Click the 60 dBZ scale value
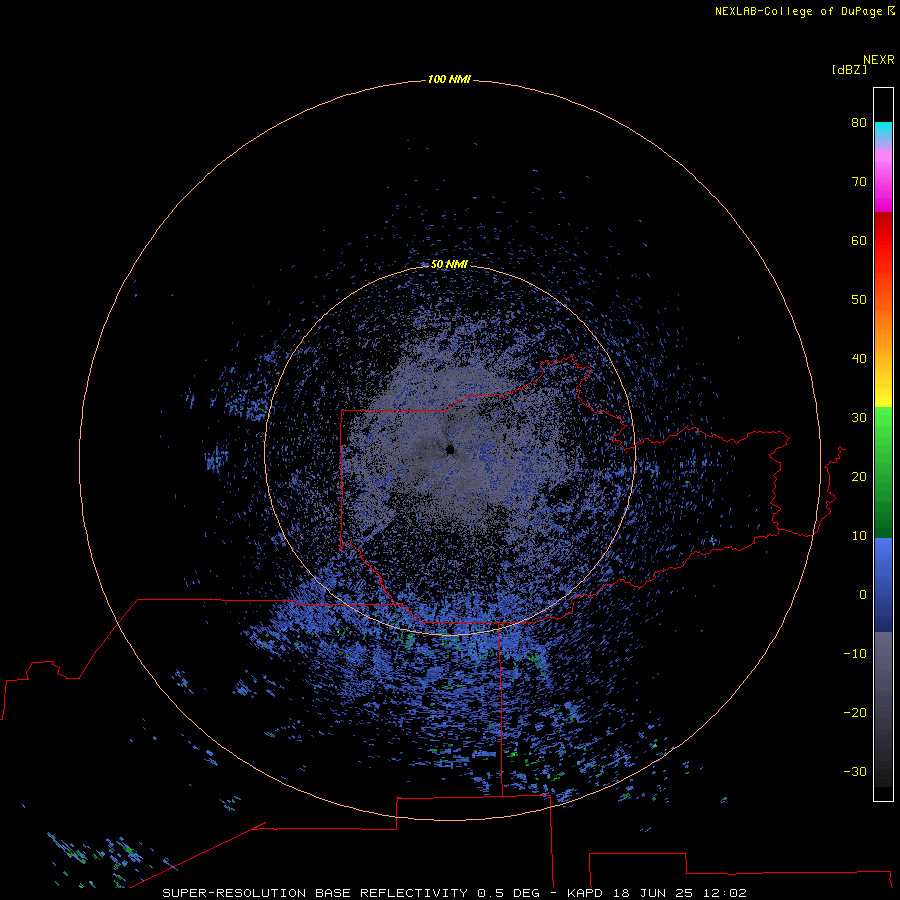This screenshot has height=900, width=900. click(859, 241)
